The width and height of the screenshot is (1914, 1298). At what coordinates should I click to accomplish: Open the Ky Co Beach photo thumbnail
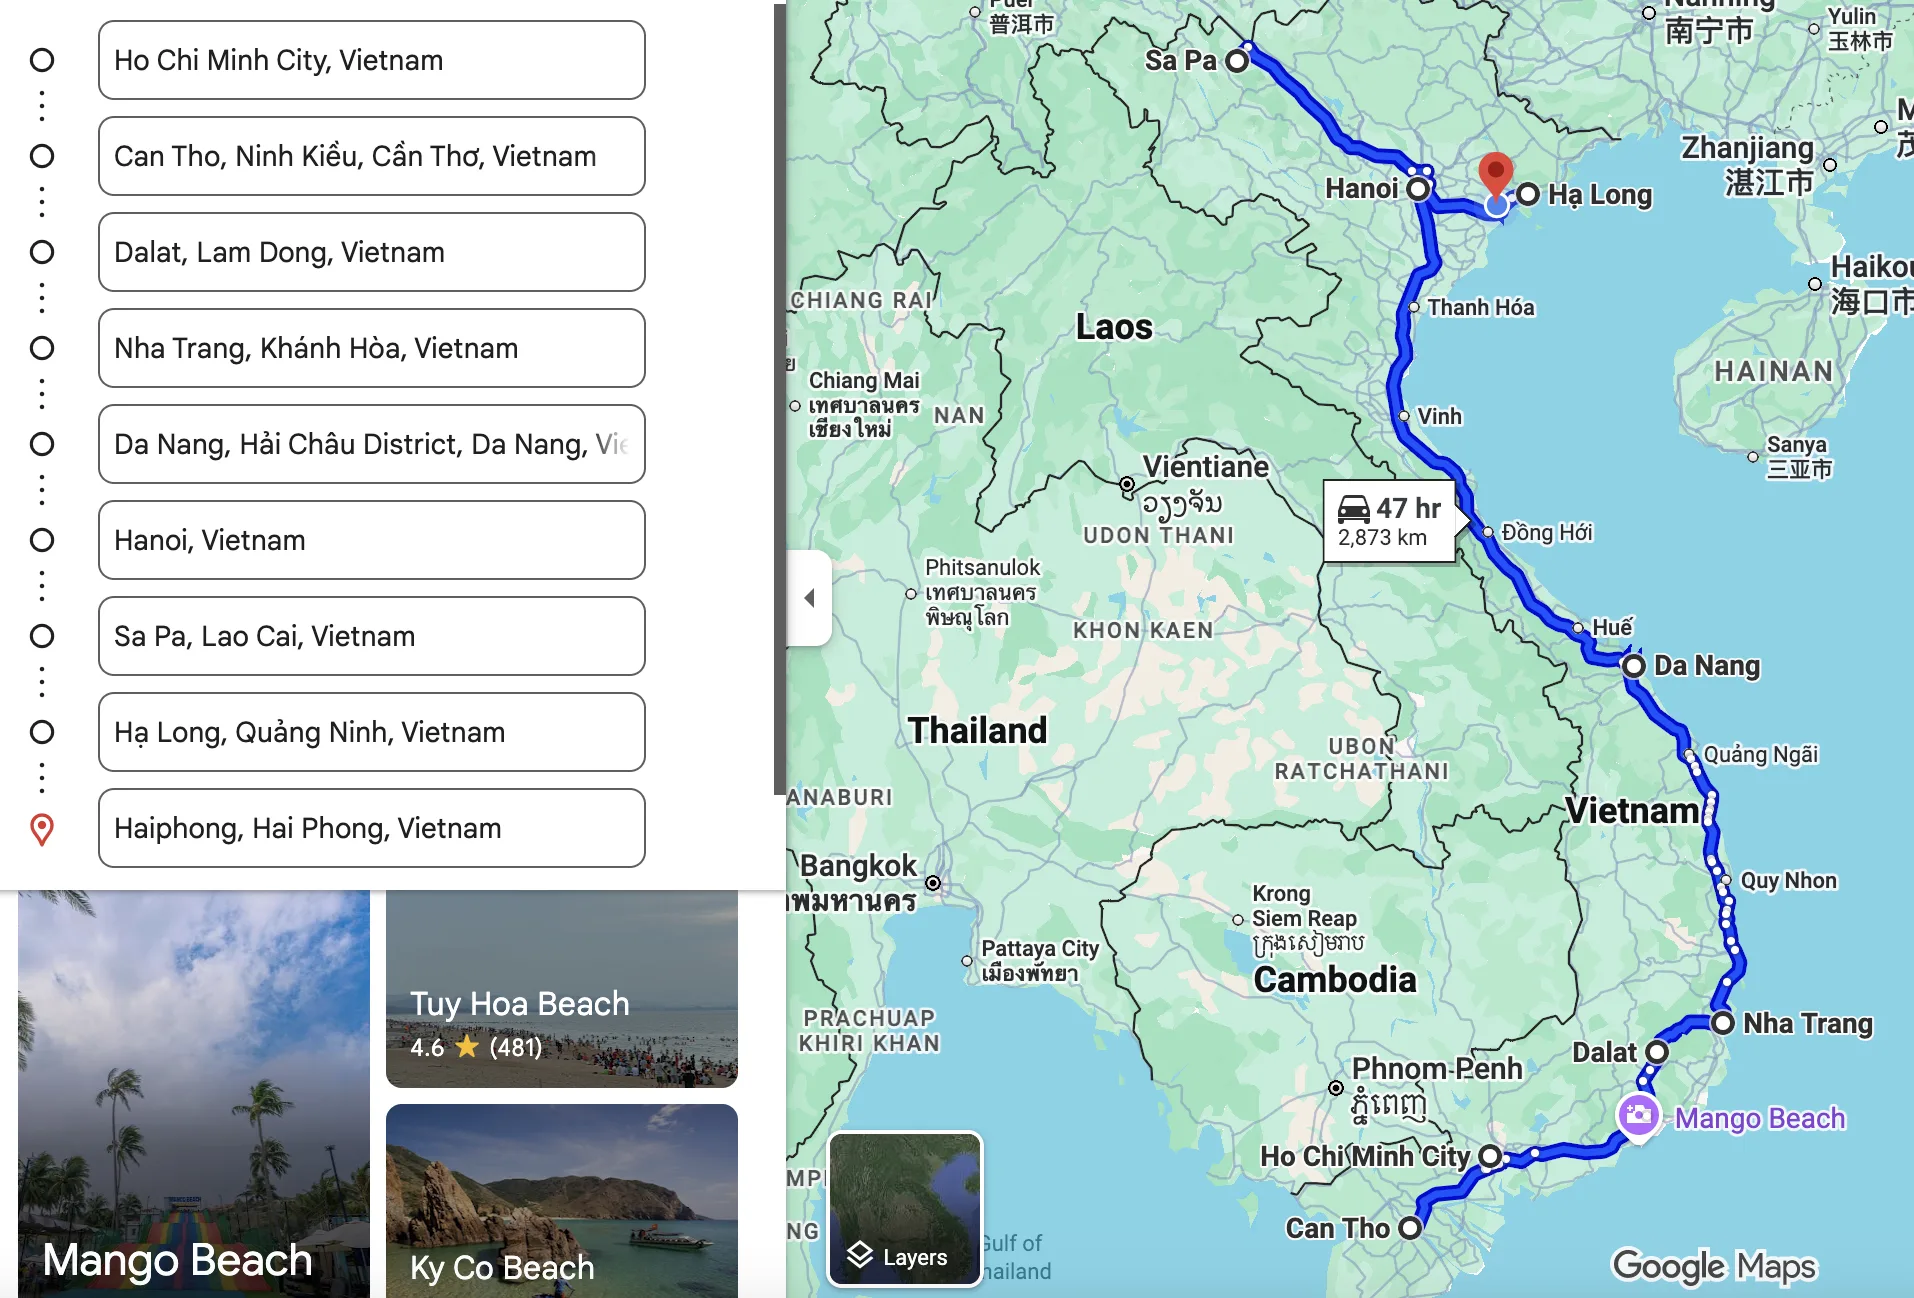(561, 1200)
